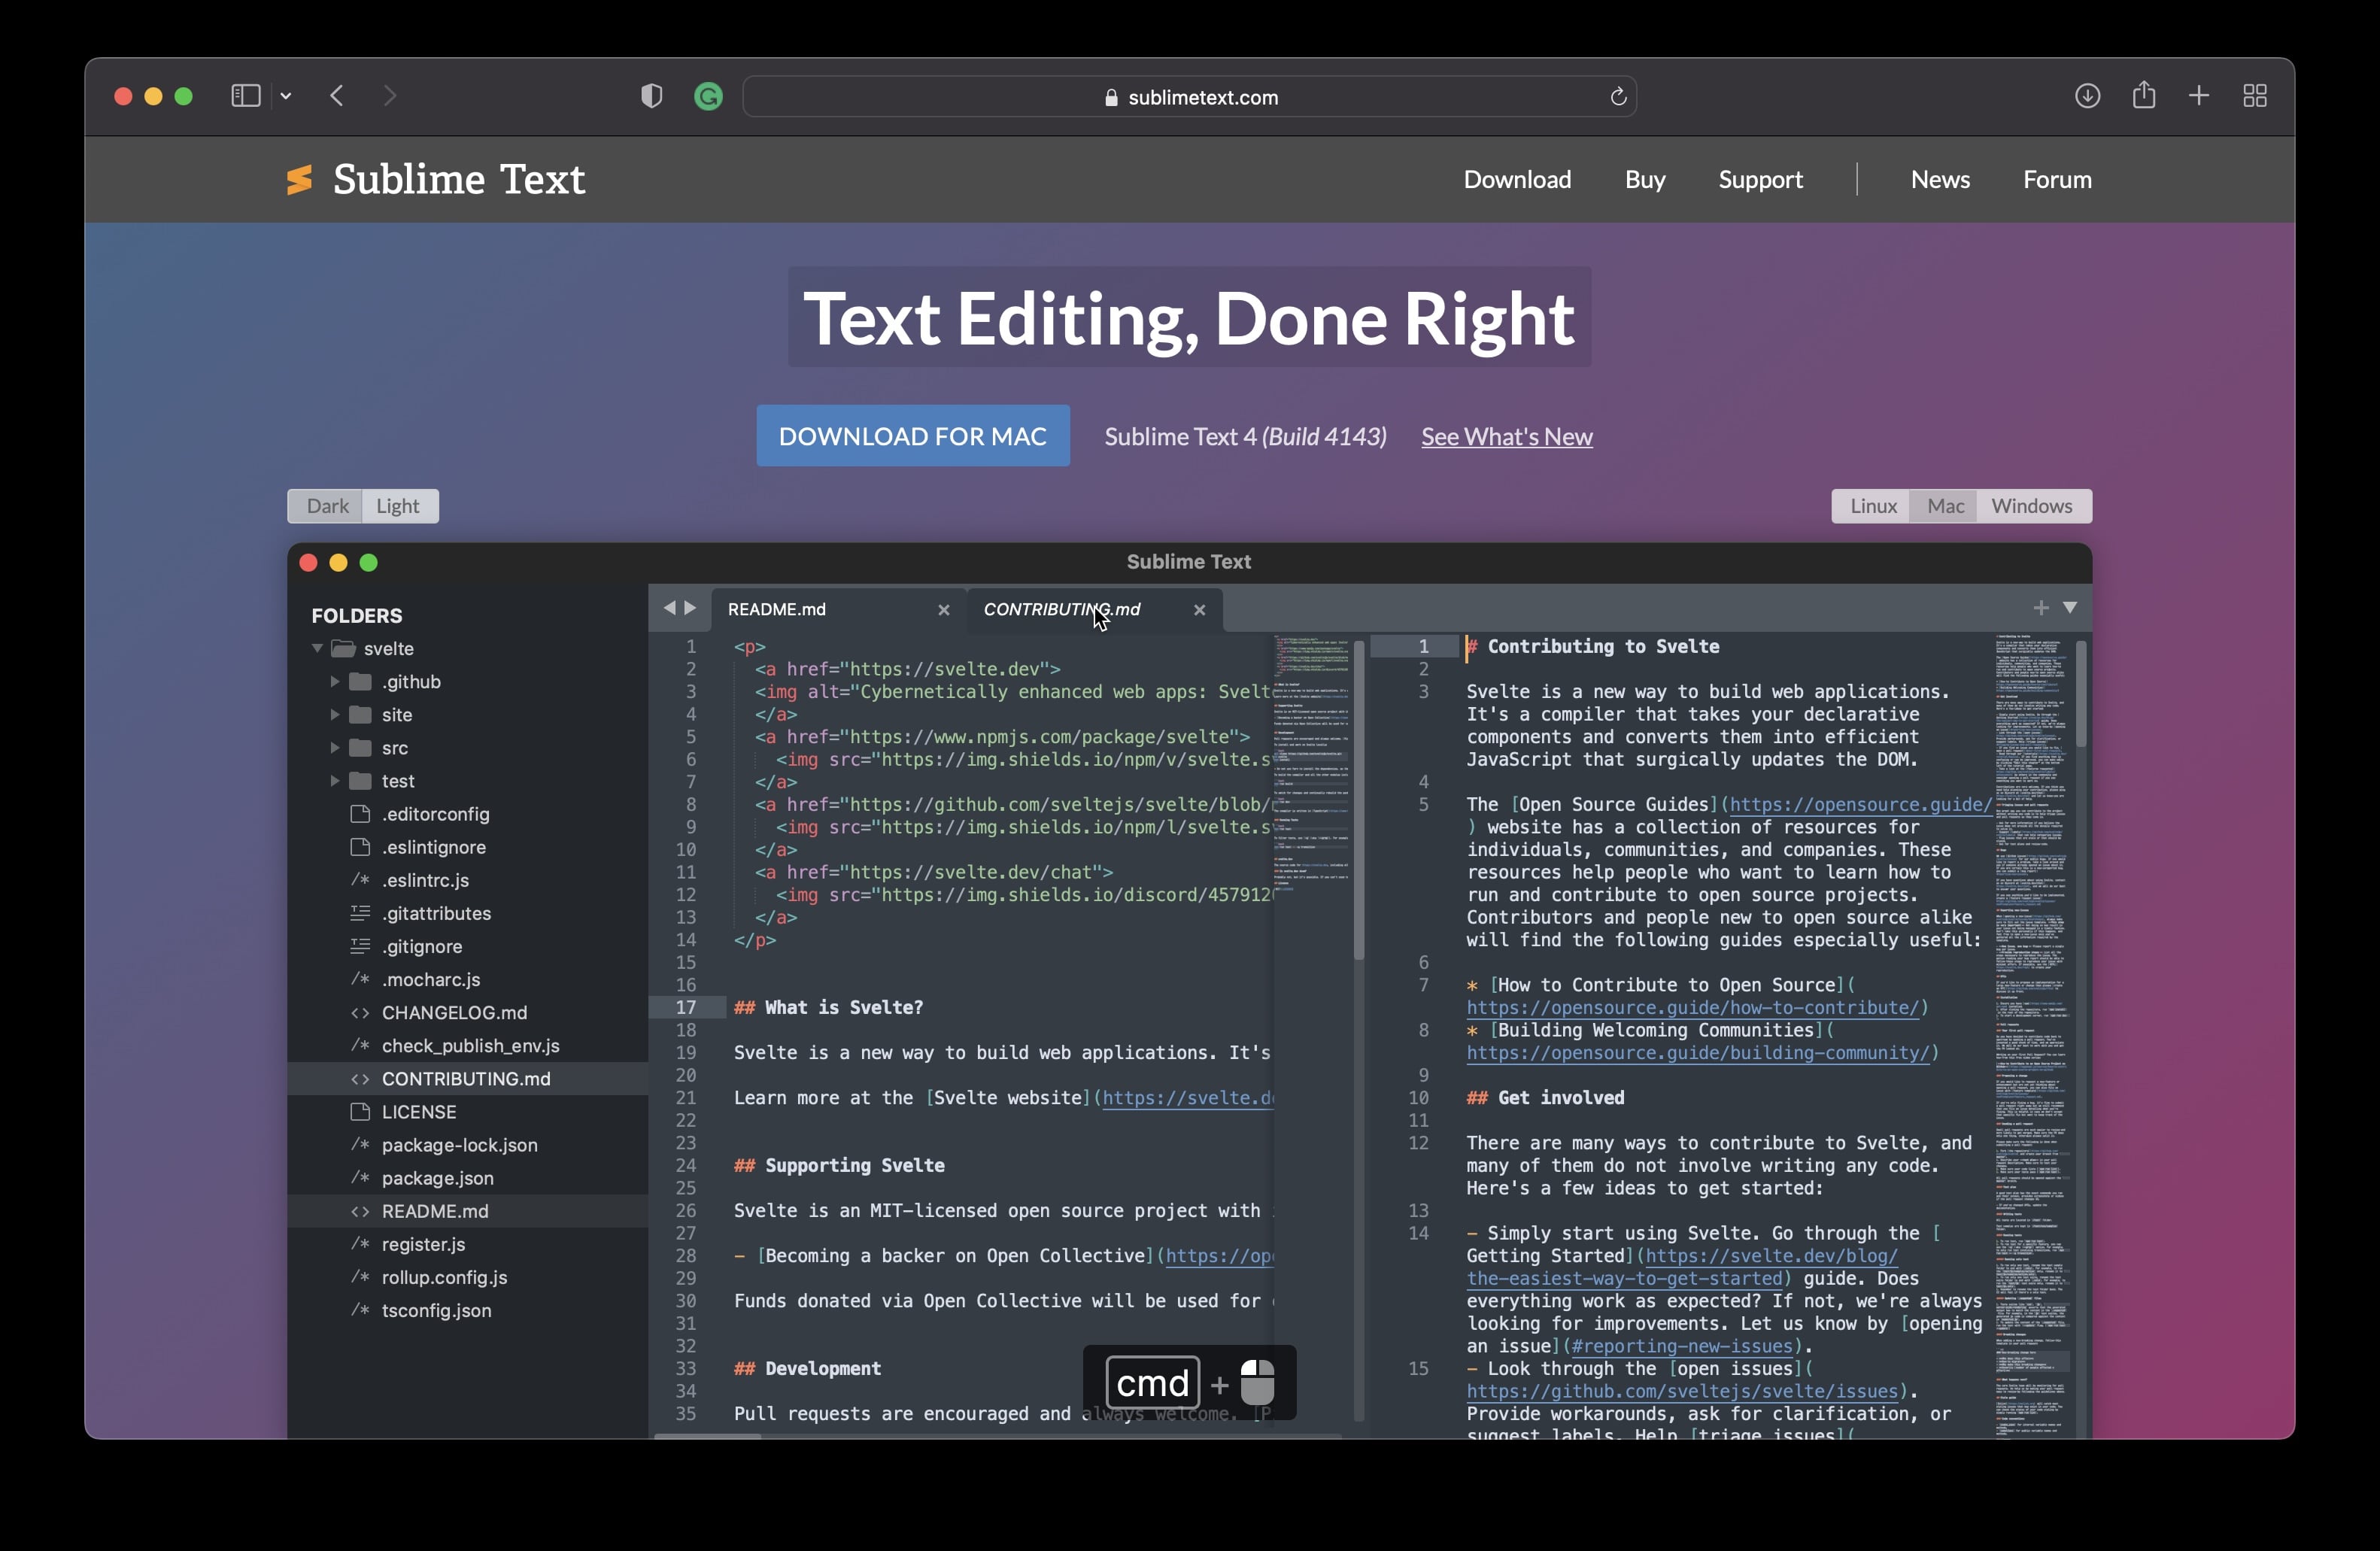Open the privacy shield report icon

(x=652, y=96)
